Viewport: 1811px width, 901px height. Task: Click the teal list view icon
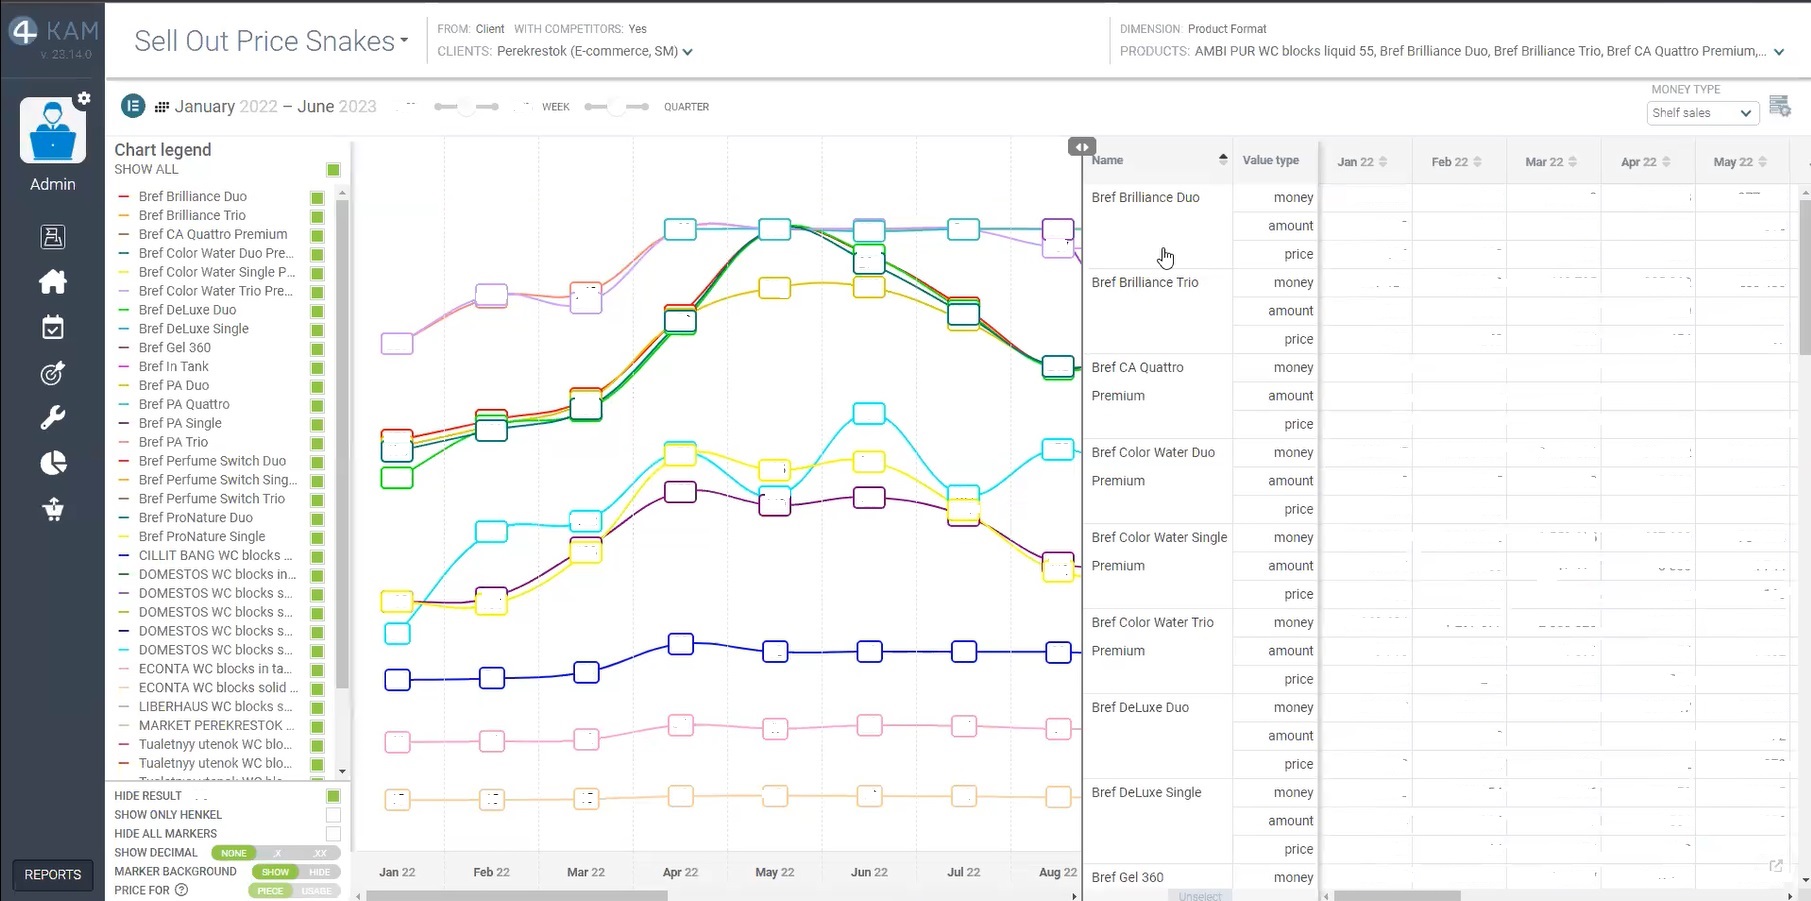pos(133,106)
